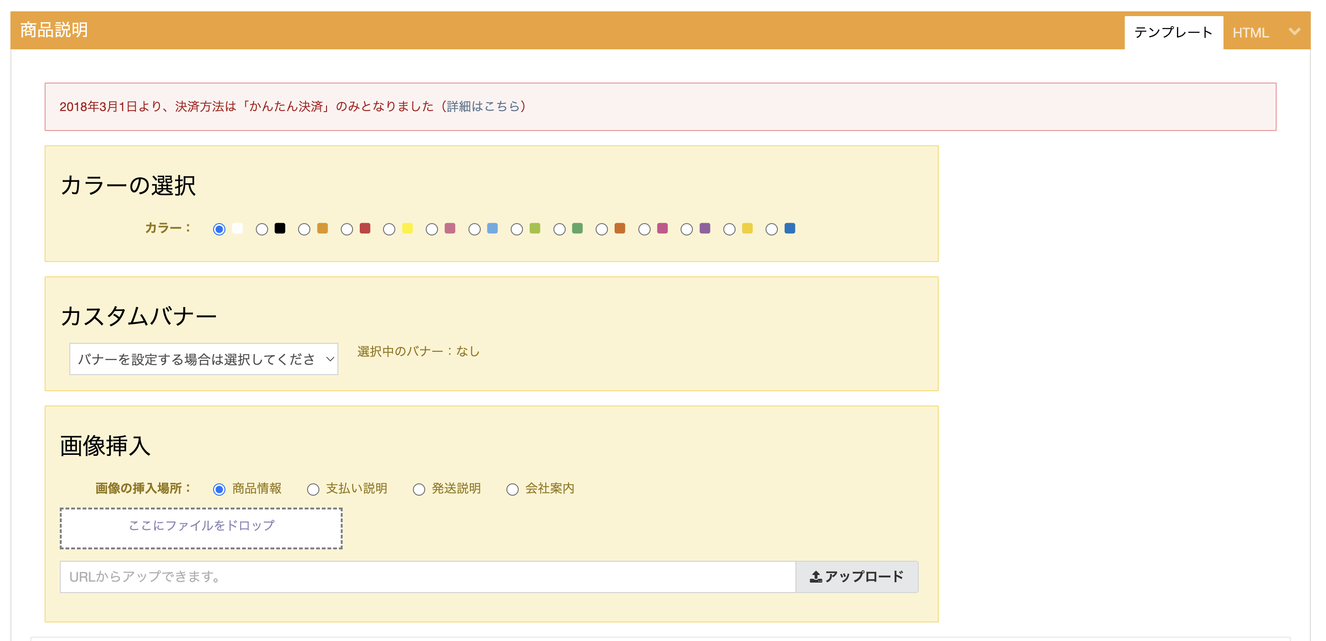Switch to the HTML tab
The width and height of the screenshot is (1326, 641).
click(1250, 32)
